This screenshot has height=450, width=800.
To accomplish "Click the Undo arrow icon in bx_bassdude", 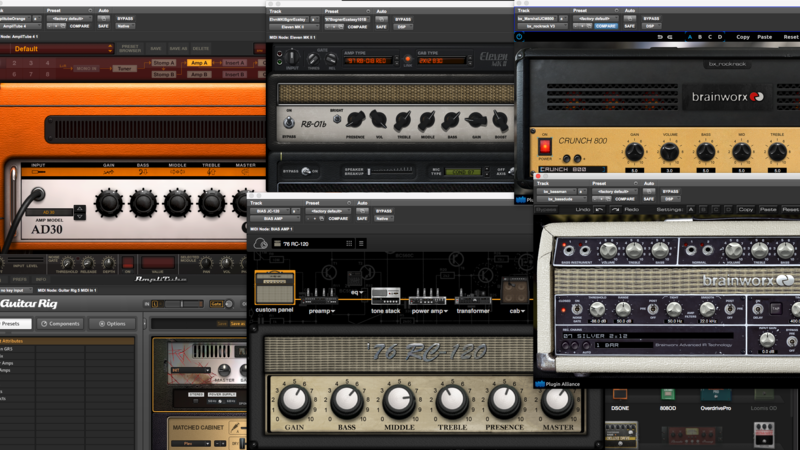I will pos(600,209).
